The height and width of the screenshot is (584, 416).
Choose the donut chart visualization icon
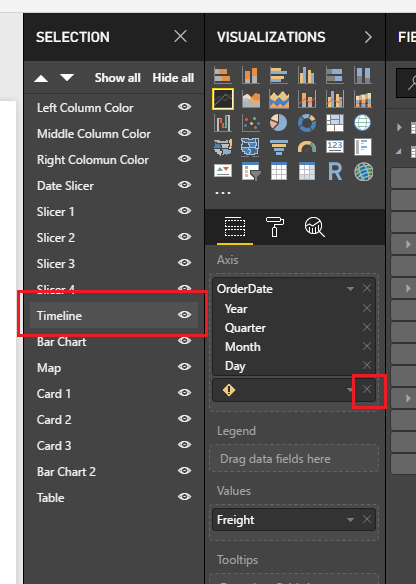[307, 123]
